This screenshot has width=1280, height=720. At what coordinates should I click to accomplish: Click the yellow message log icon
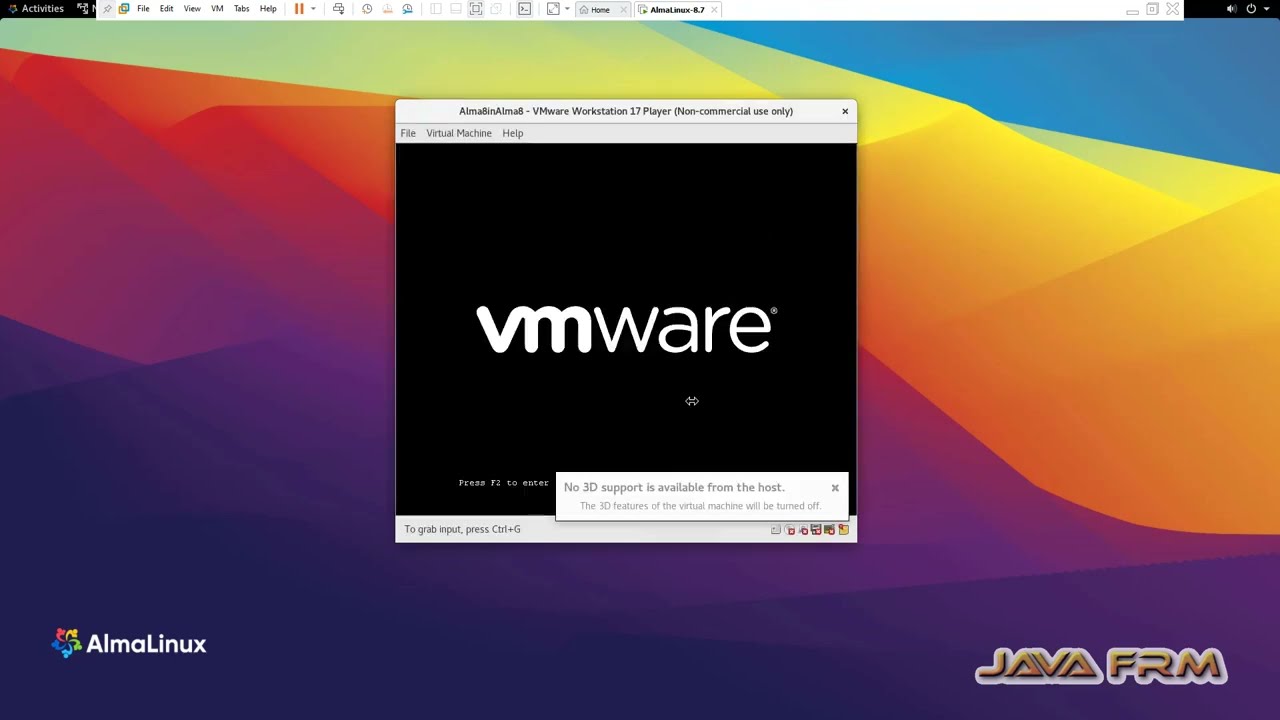843,530
